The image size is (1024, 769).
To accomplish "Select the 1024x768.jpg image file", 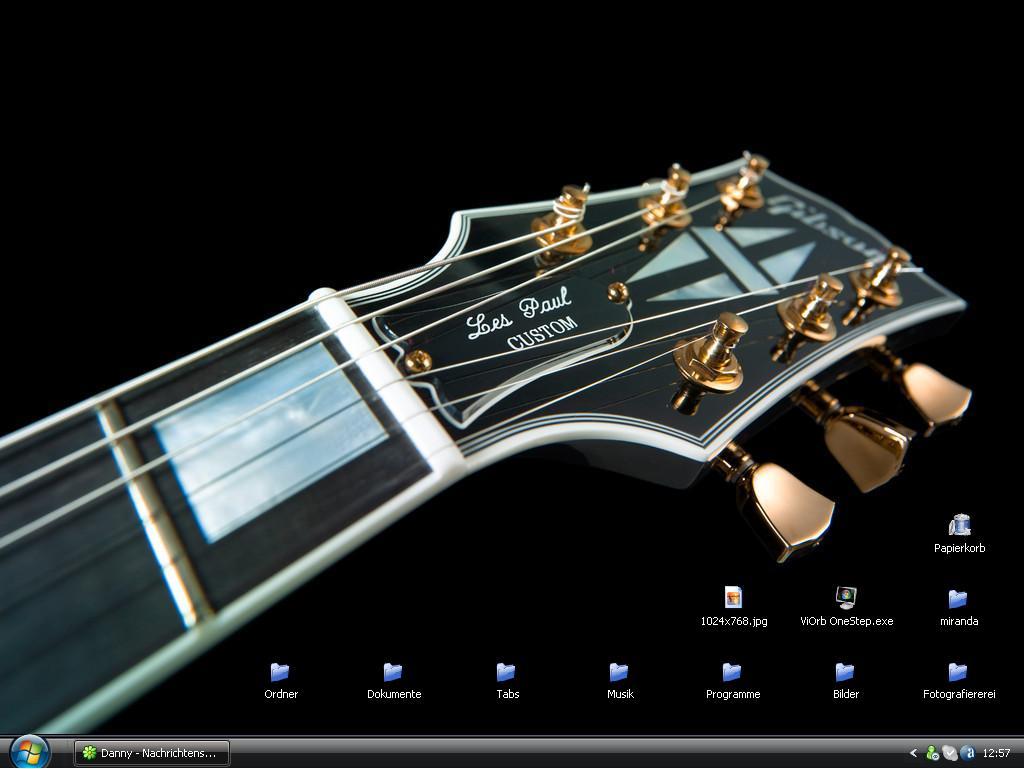I will (x=733, y=597).
